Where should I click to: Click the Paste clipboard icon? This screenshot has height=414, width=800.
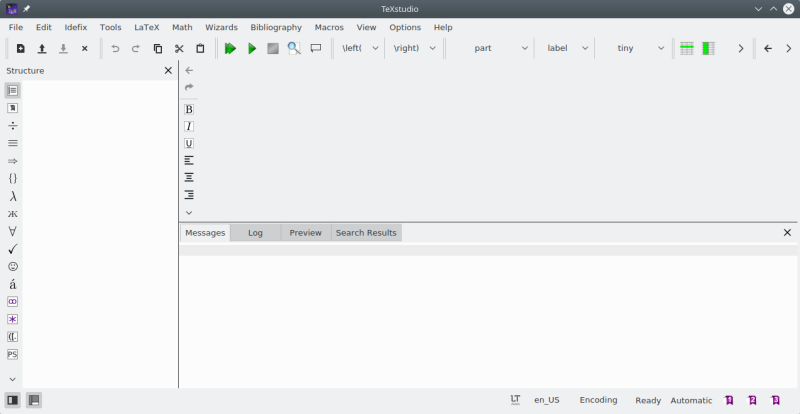coord(200,48)
